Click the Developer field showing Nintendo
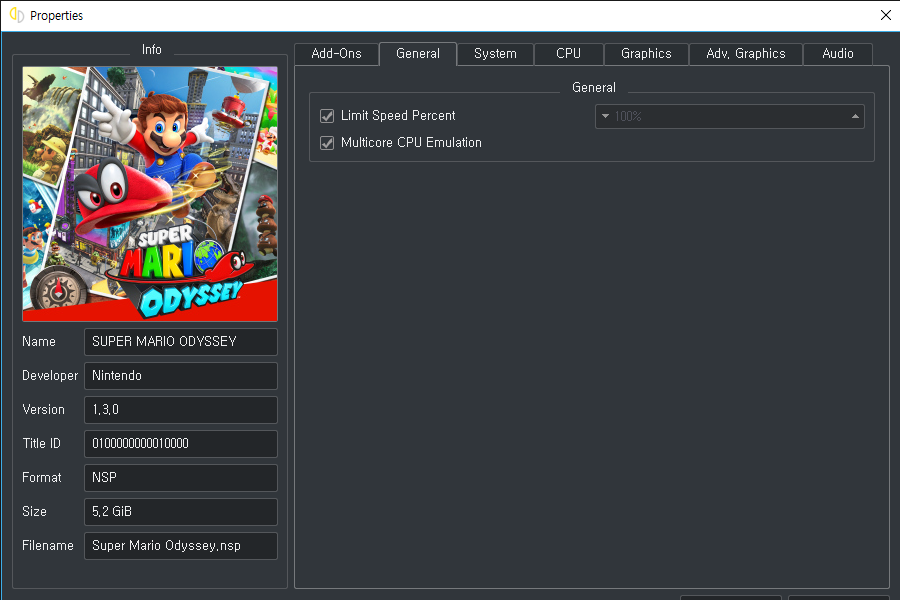Screen dimensions: 900x600 181,376
